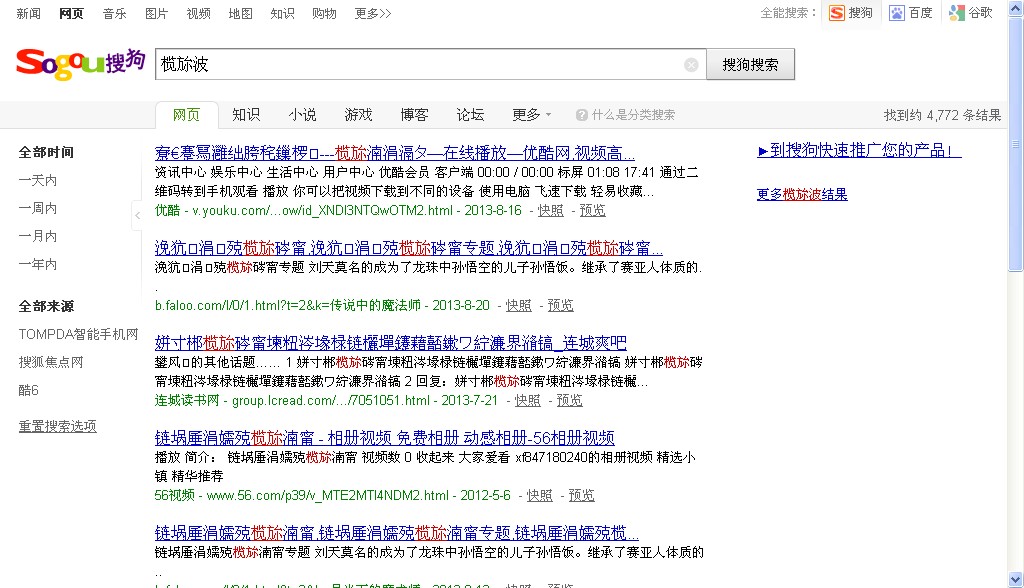
Task: Filter source by 搜狐焦点网
Action: pos(51,362)
